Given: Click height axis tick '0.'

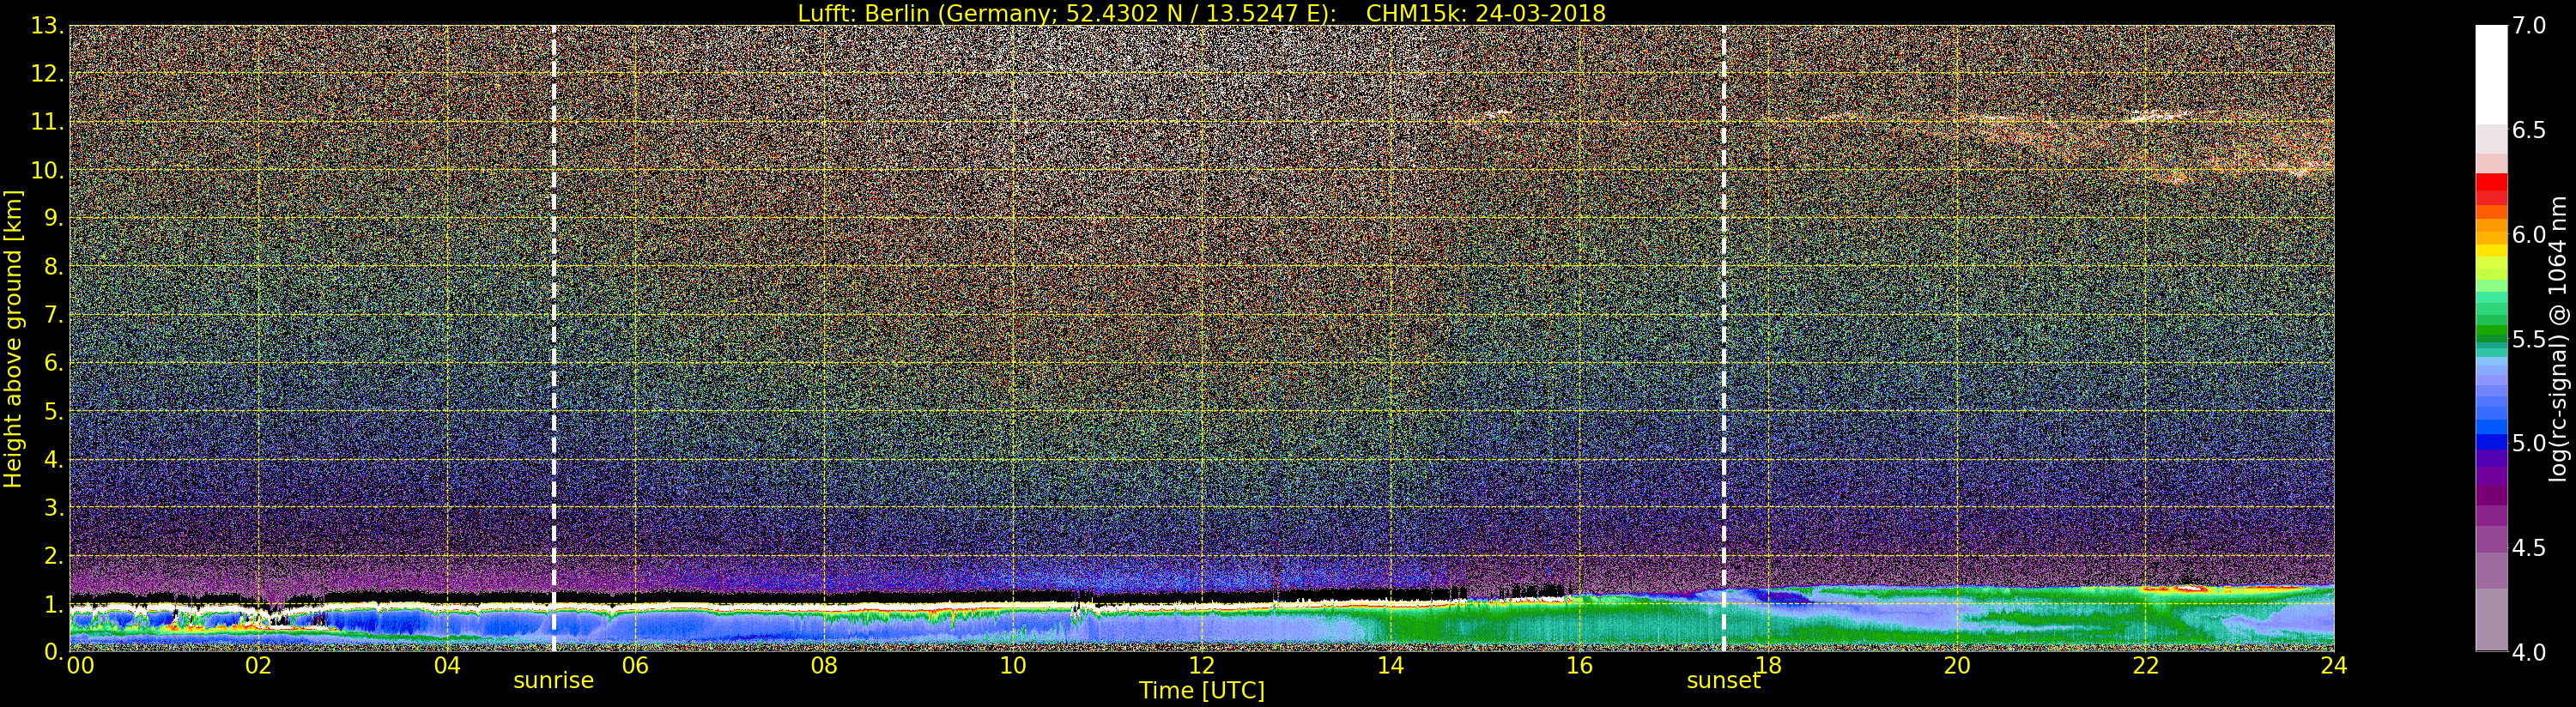Looking at the screenshot, I should pos(53,651).
